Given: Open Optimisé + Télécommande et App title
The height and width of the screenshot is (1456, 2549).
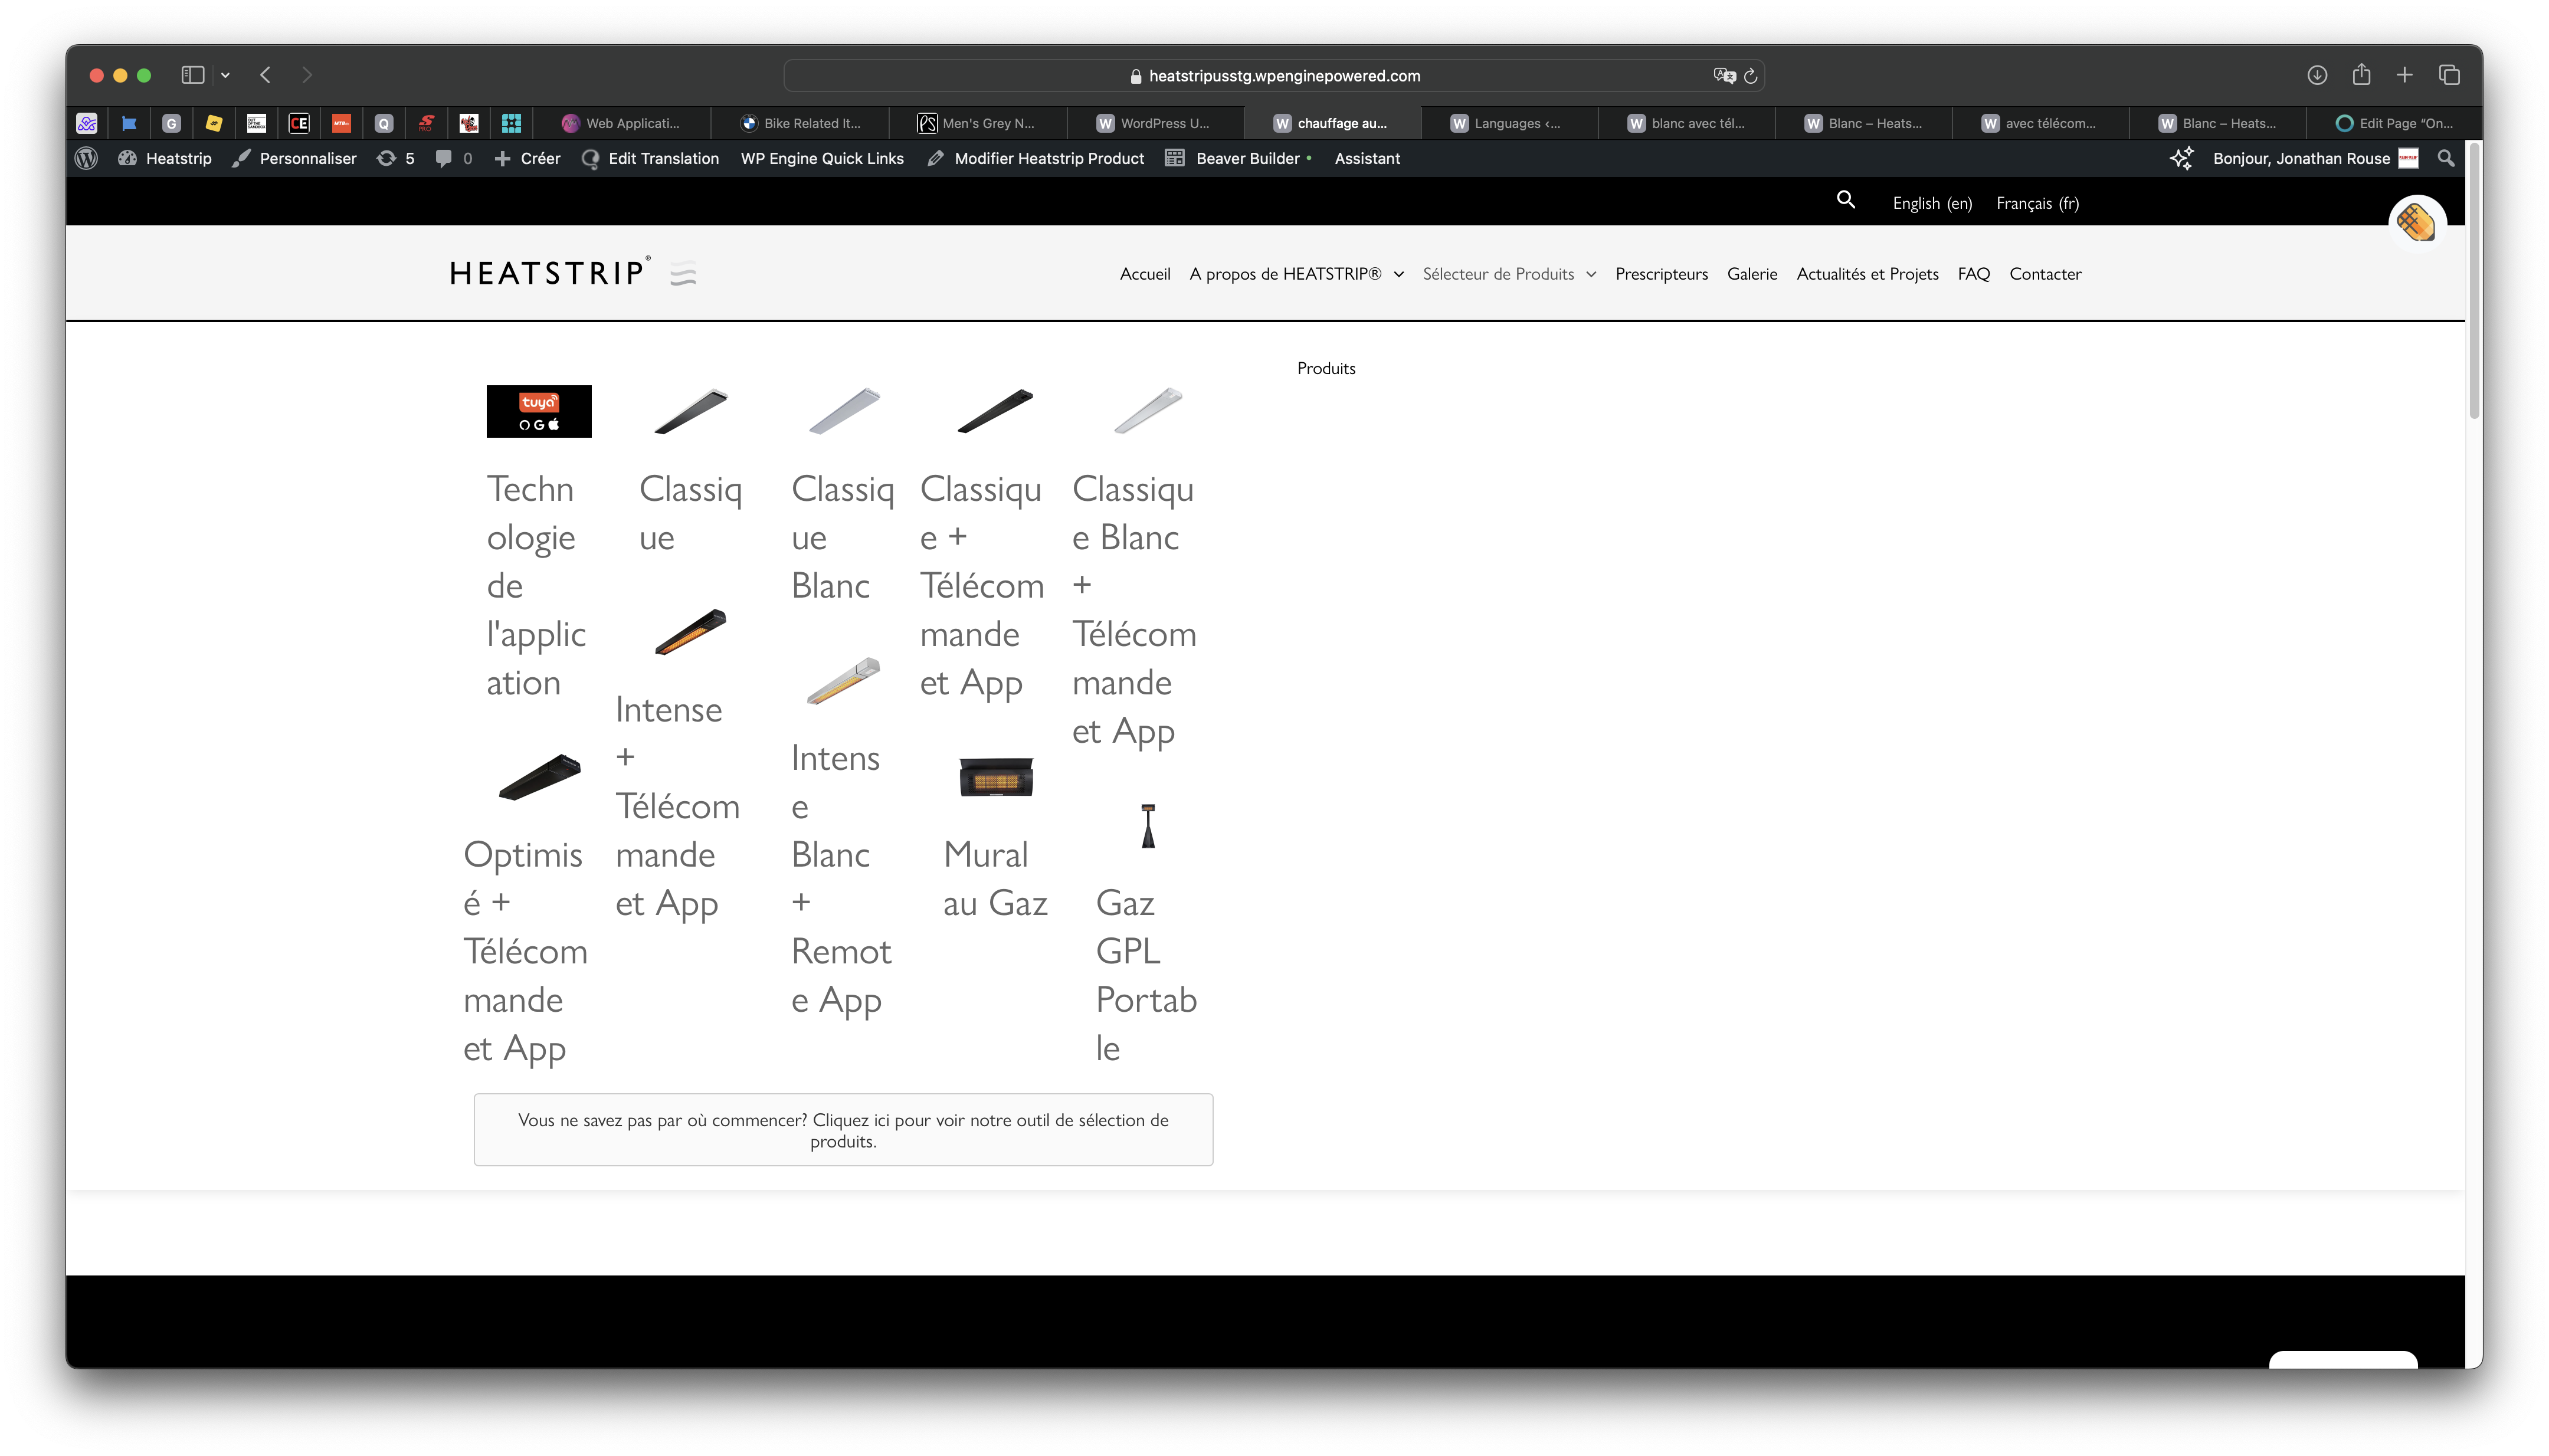Looking at the screenshot, I should coord(525,951).
